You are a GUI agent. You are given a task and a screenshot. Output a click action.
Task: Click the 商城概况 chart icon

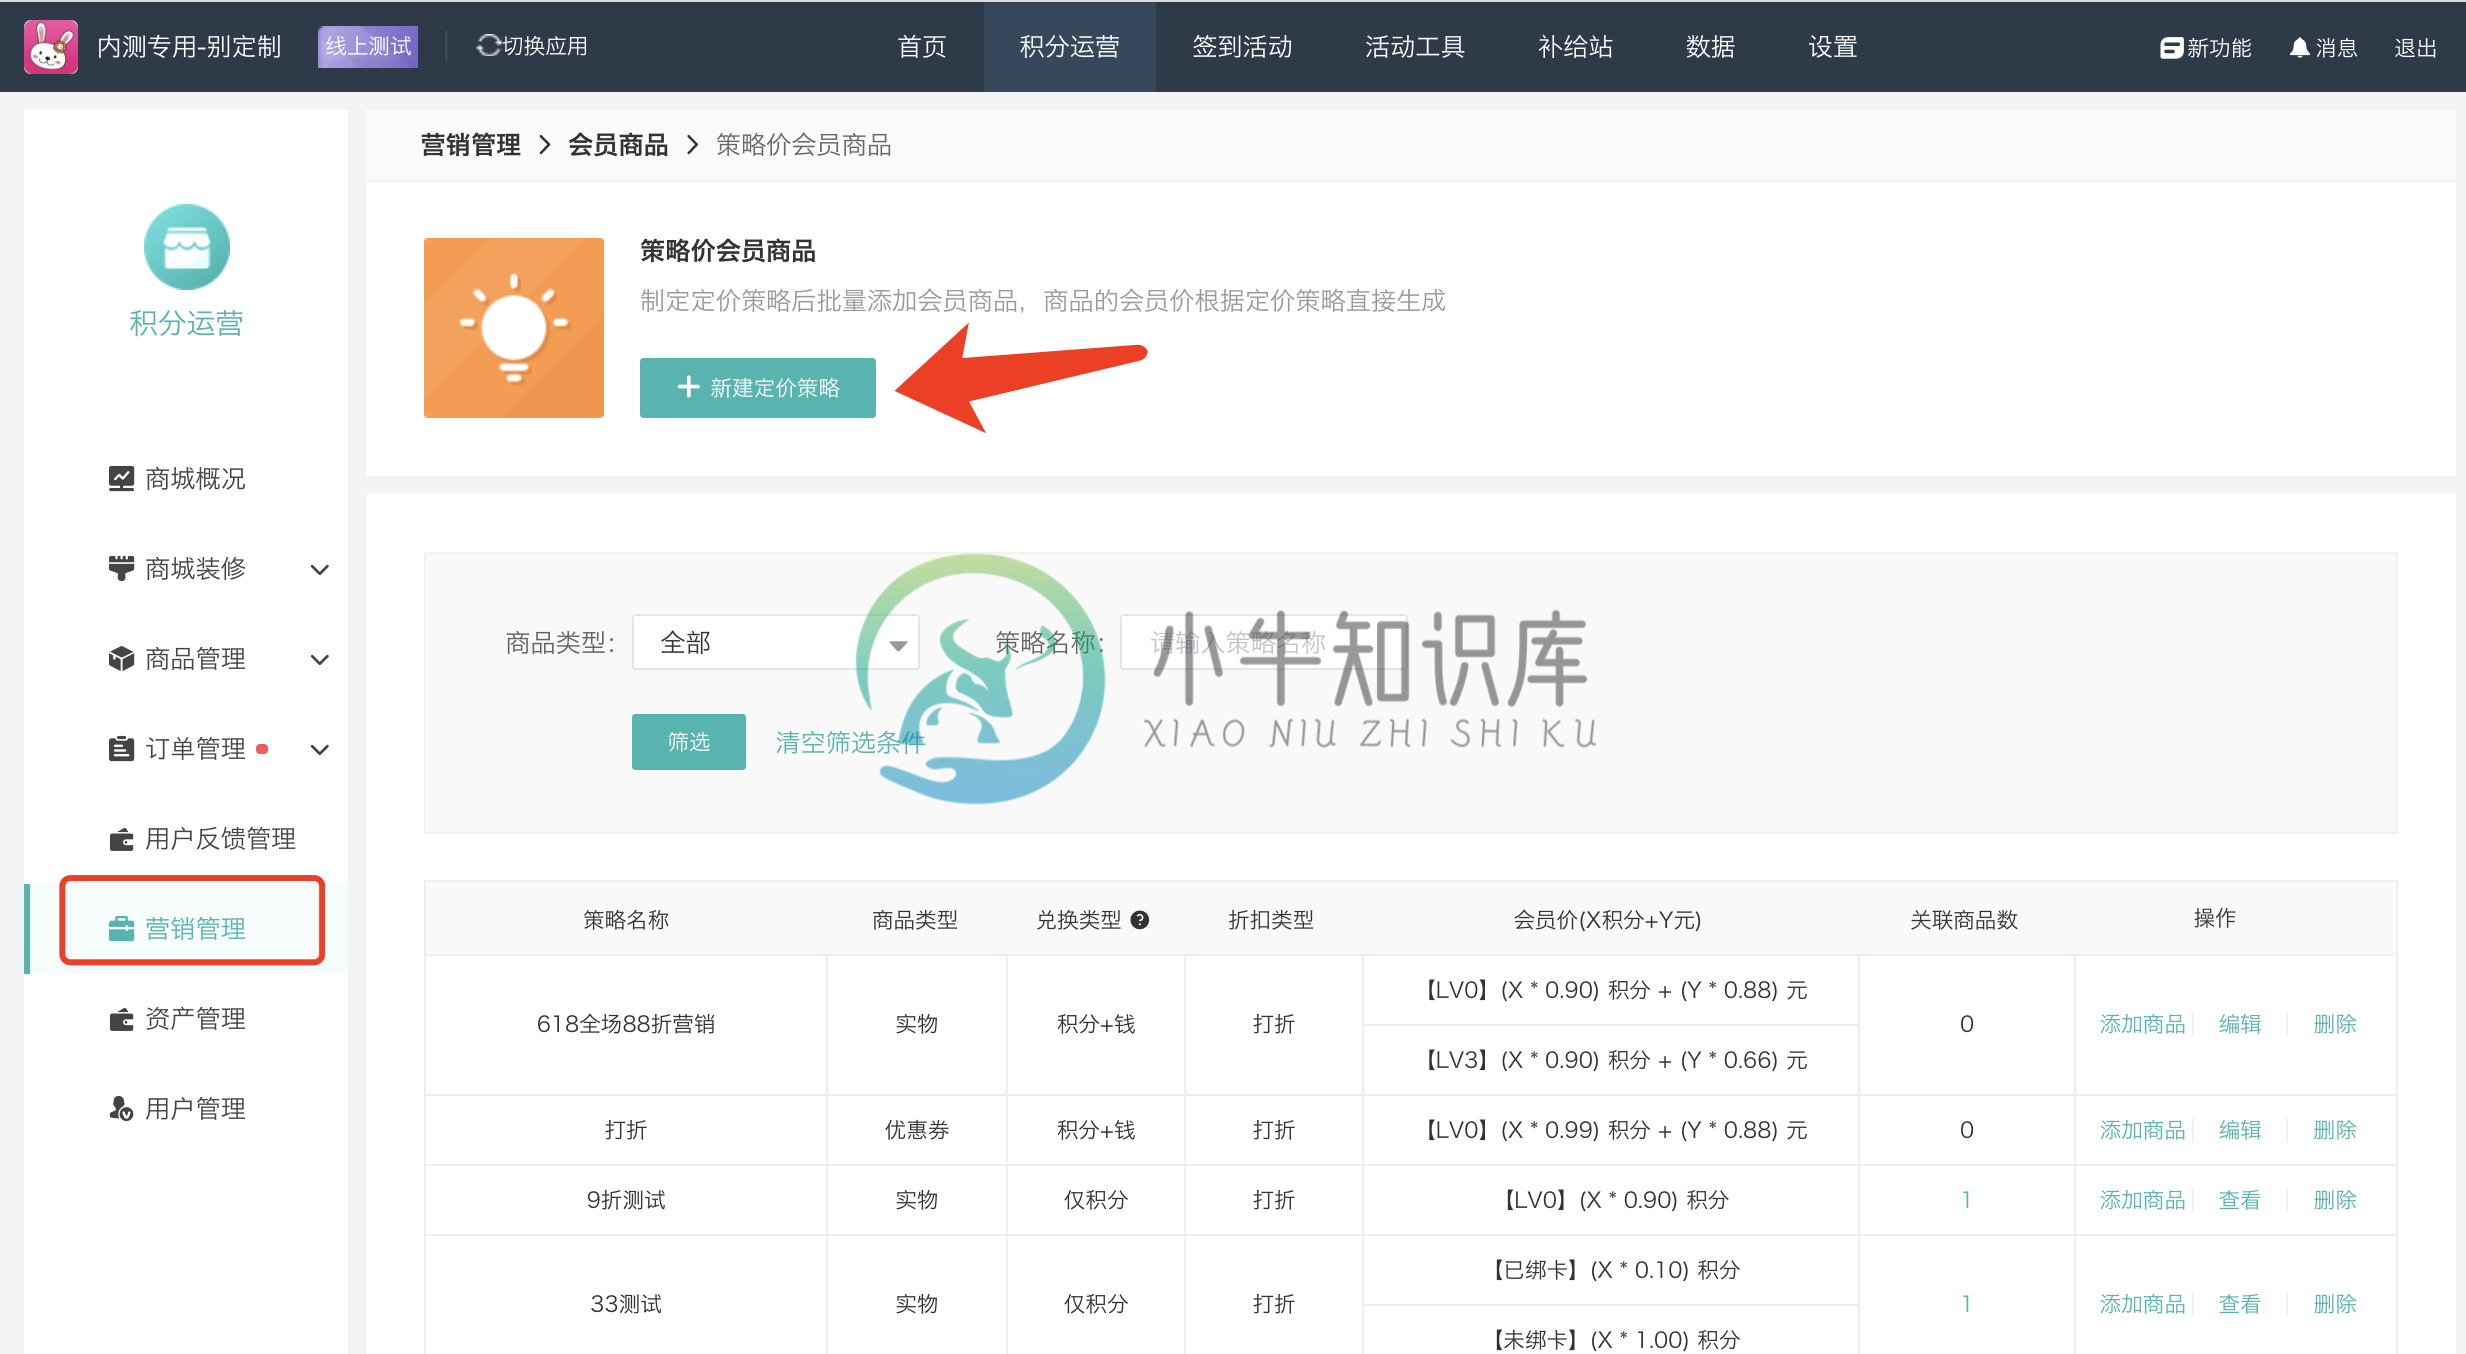(x=121, y=478)
